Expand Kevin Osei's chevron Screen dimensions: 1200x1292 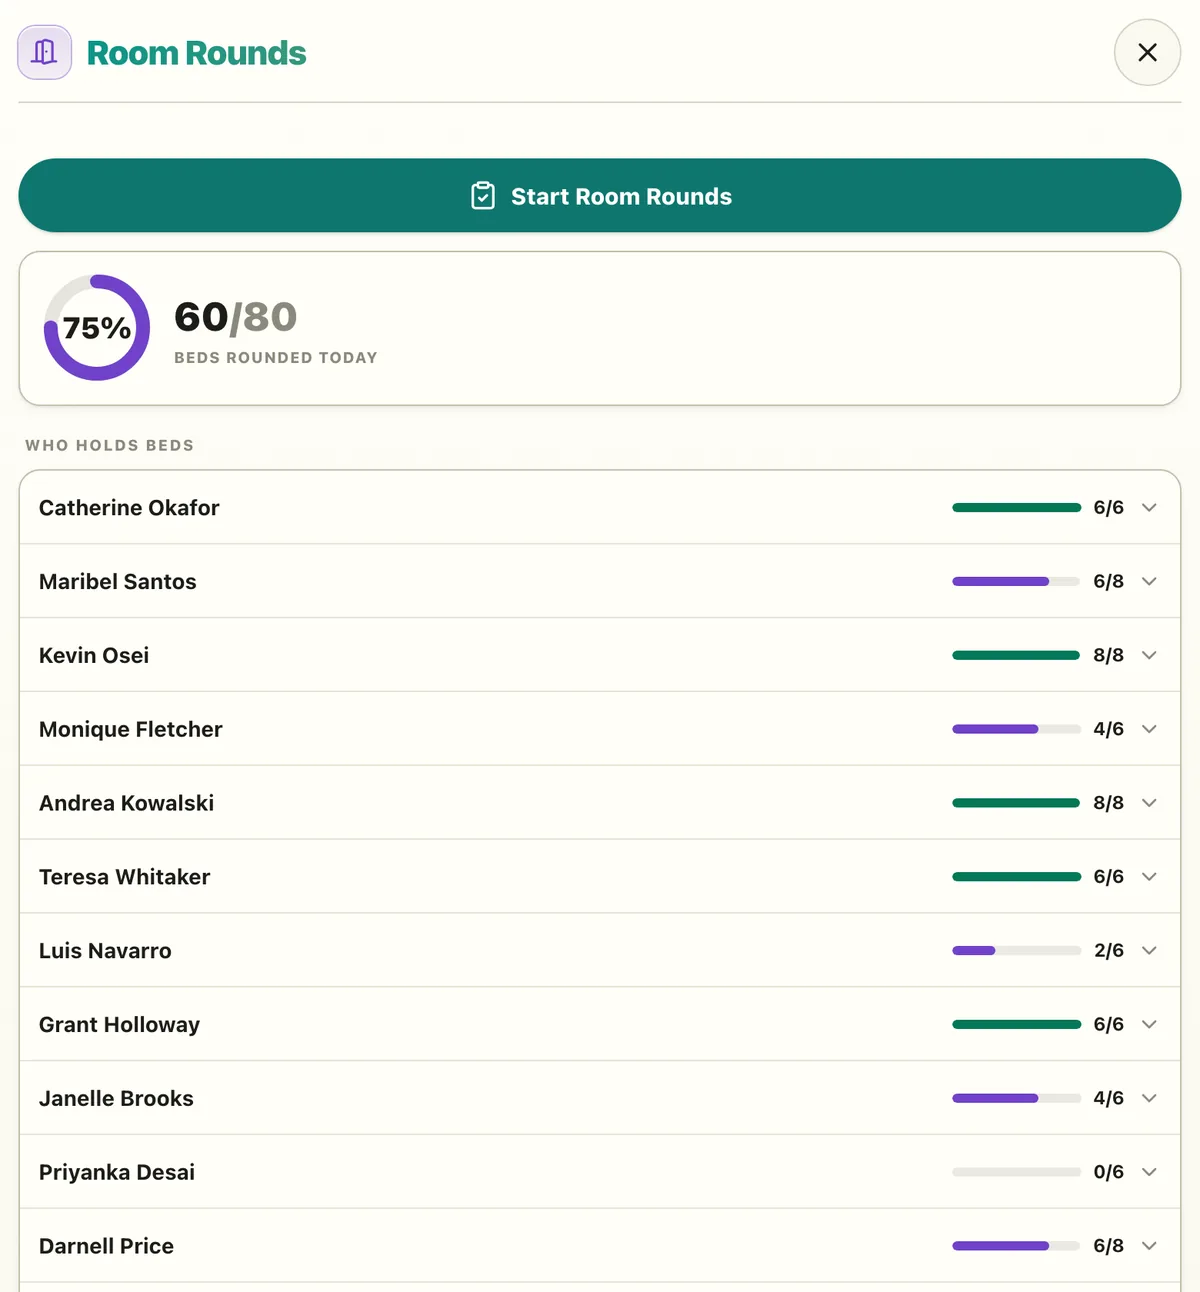[x=1149, y=655]
